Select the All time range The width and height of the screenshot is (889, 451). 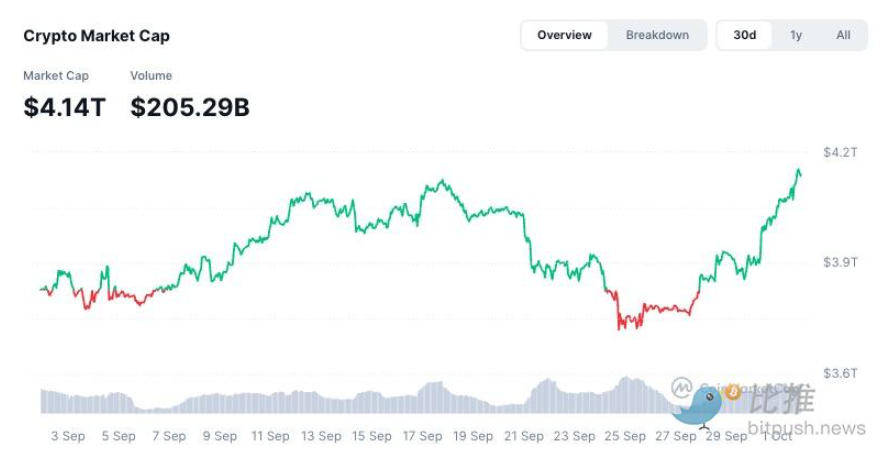click(x=843, y=35)
